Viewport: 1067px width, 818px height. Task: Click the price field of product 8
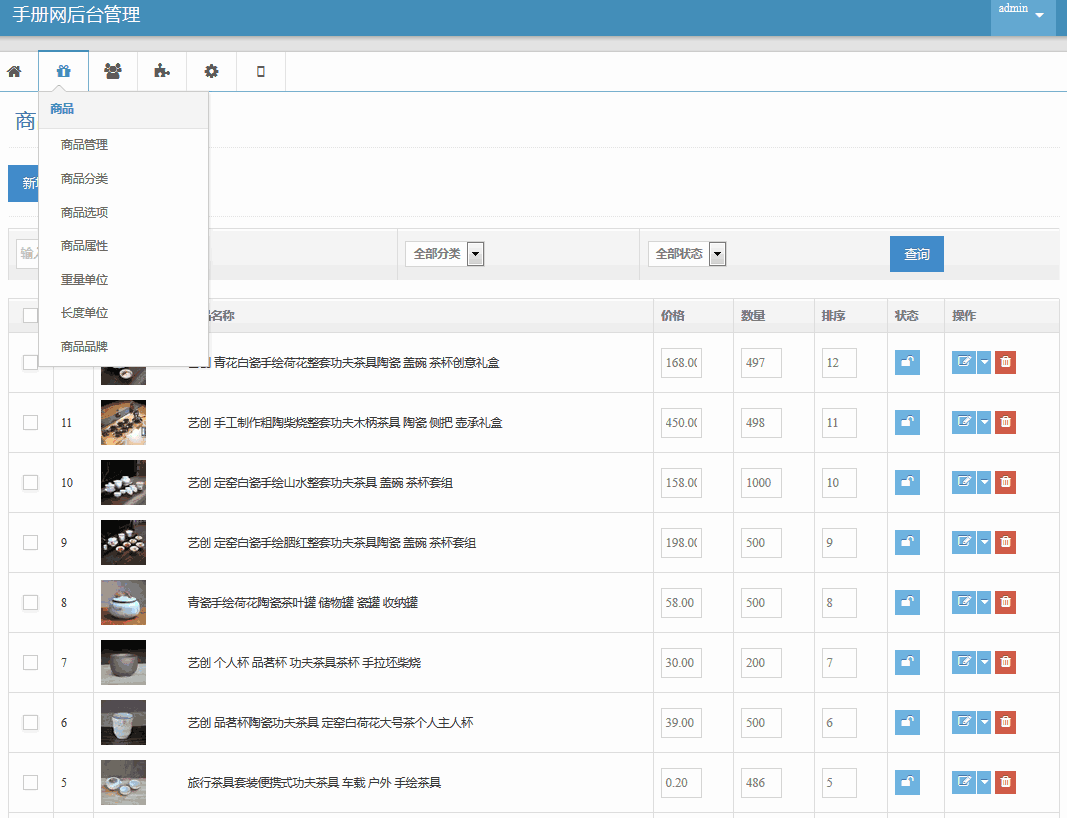pyautogui.click(x=681, y=602)
